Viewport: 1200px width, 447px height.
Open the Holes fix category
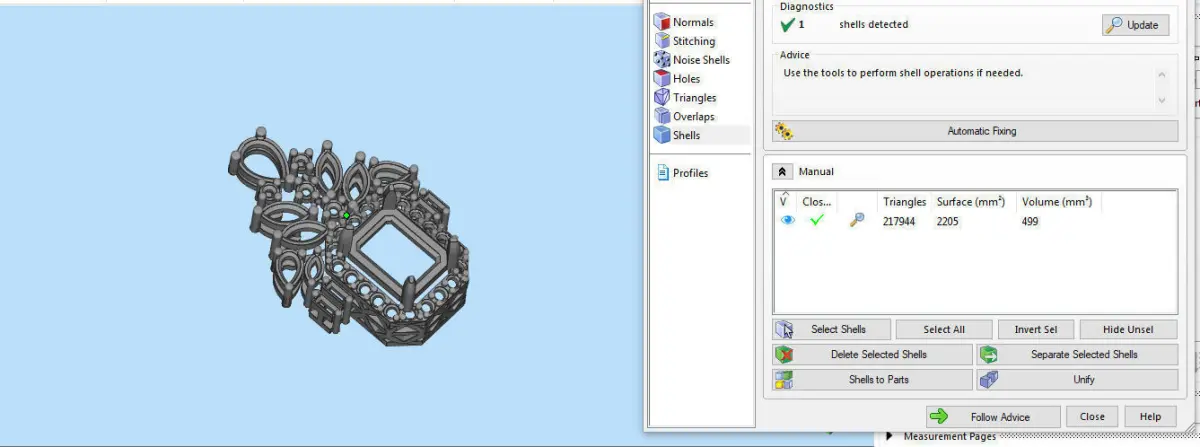tap(678, 79)
